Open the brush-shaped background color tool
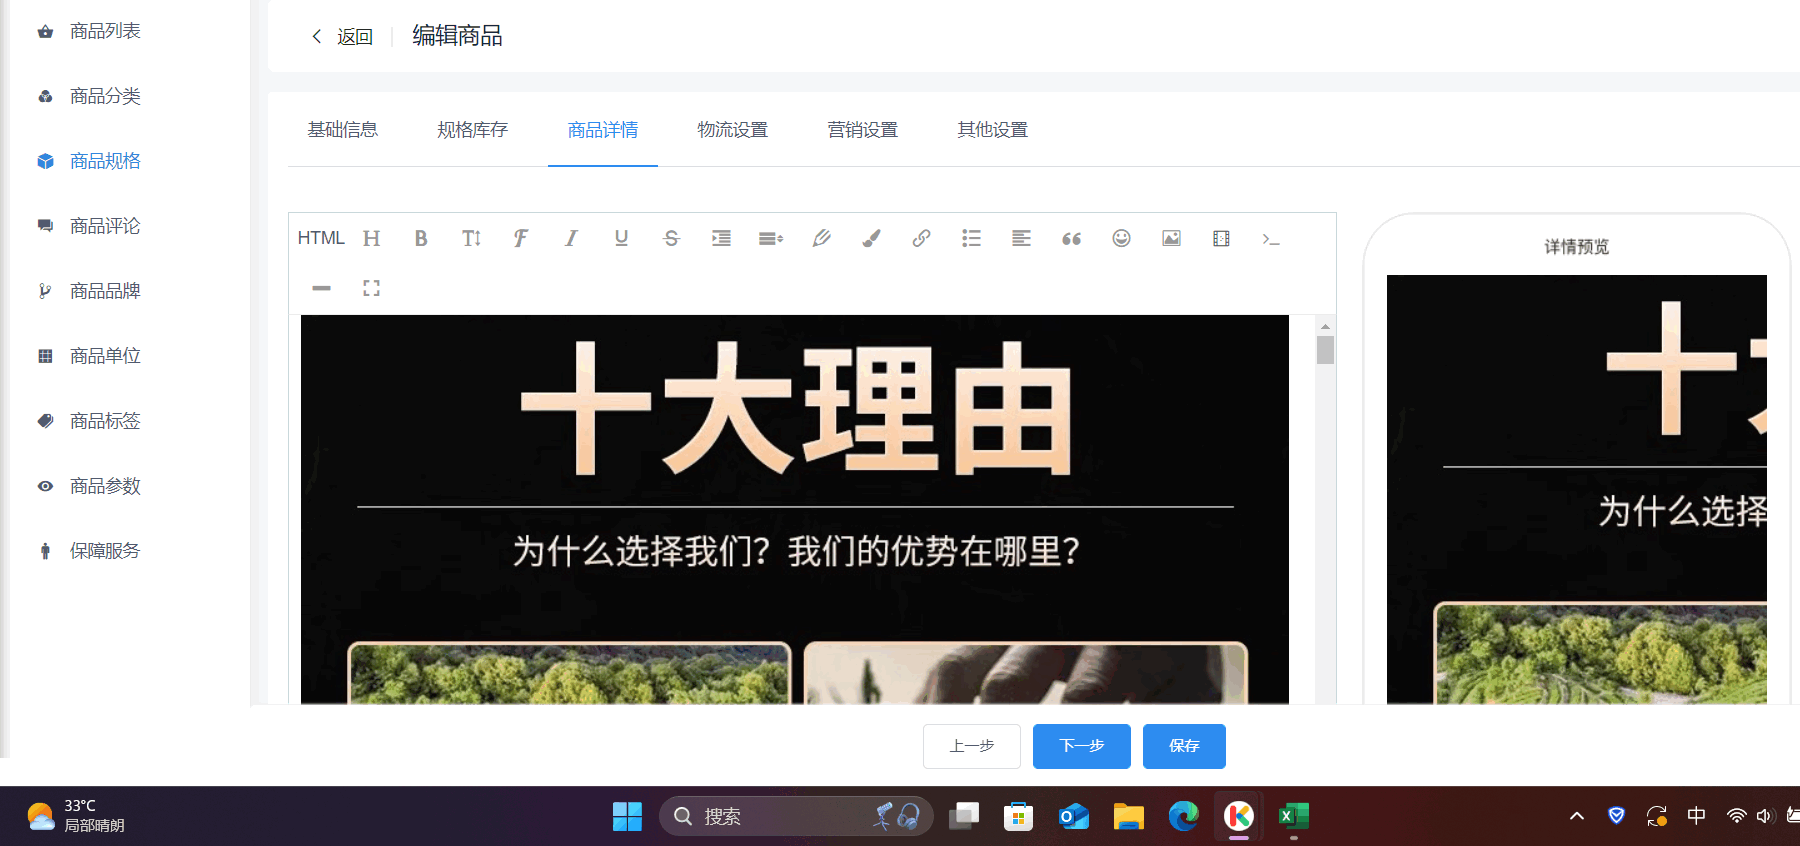The width and height of the screenshot is (1800, 846). 871,238
